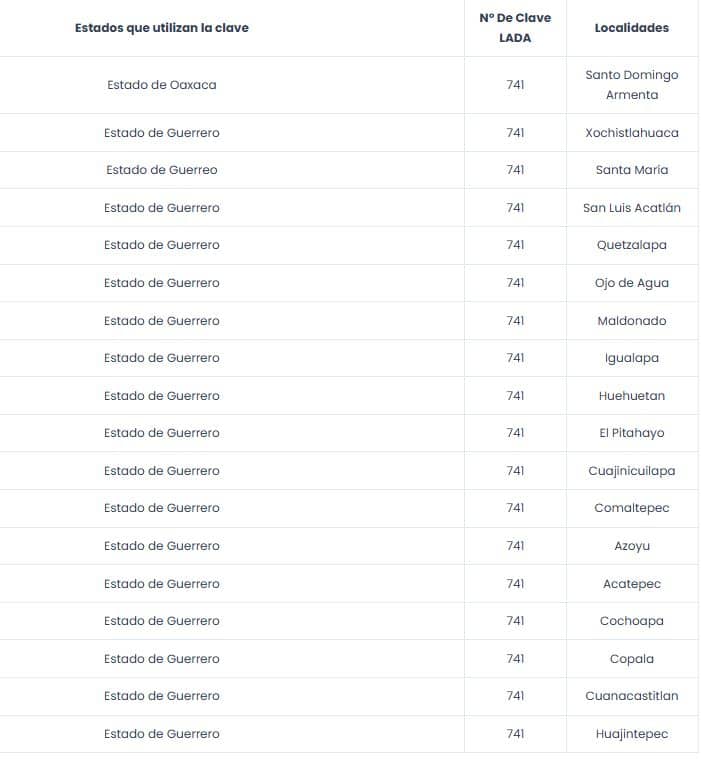Image resolution: width=701 pixels, height=759 pixels.
Task: Select the 'Quetzalapa' locality cell
Action: click(632, 245)
